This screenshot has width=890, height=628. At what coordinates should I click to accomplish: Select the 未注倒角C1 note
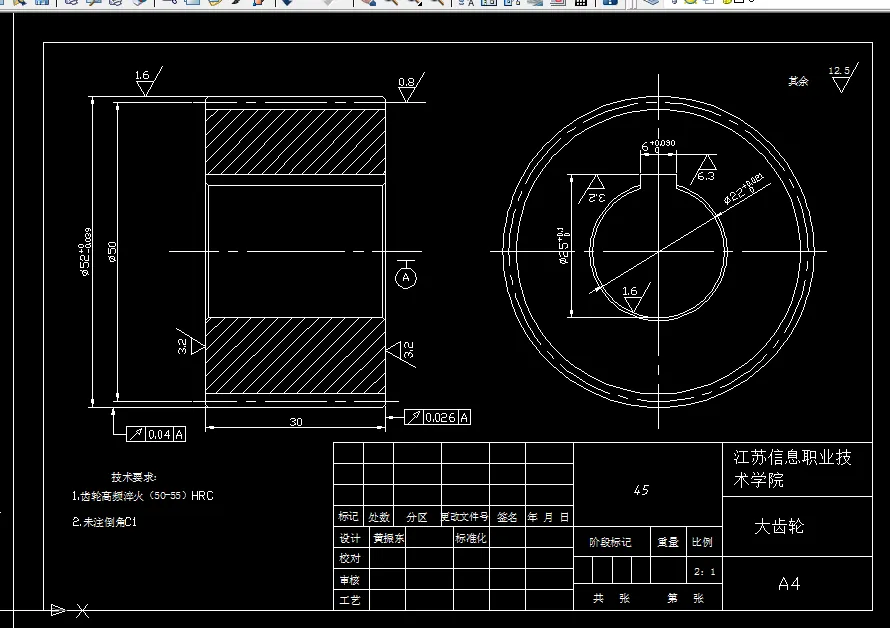(x=104, y=522)
